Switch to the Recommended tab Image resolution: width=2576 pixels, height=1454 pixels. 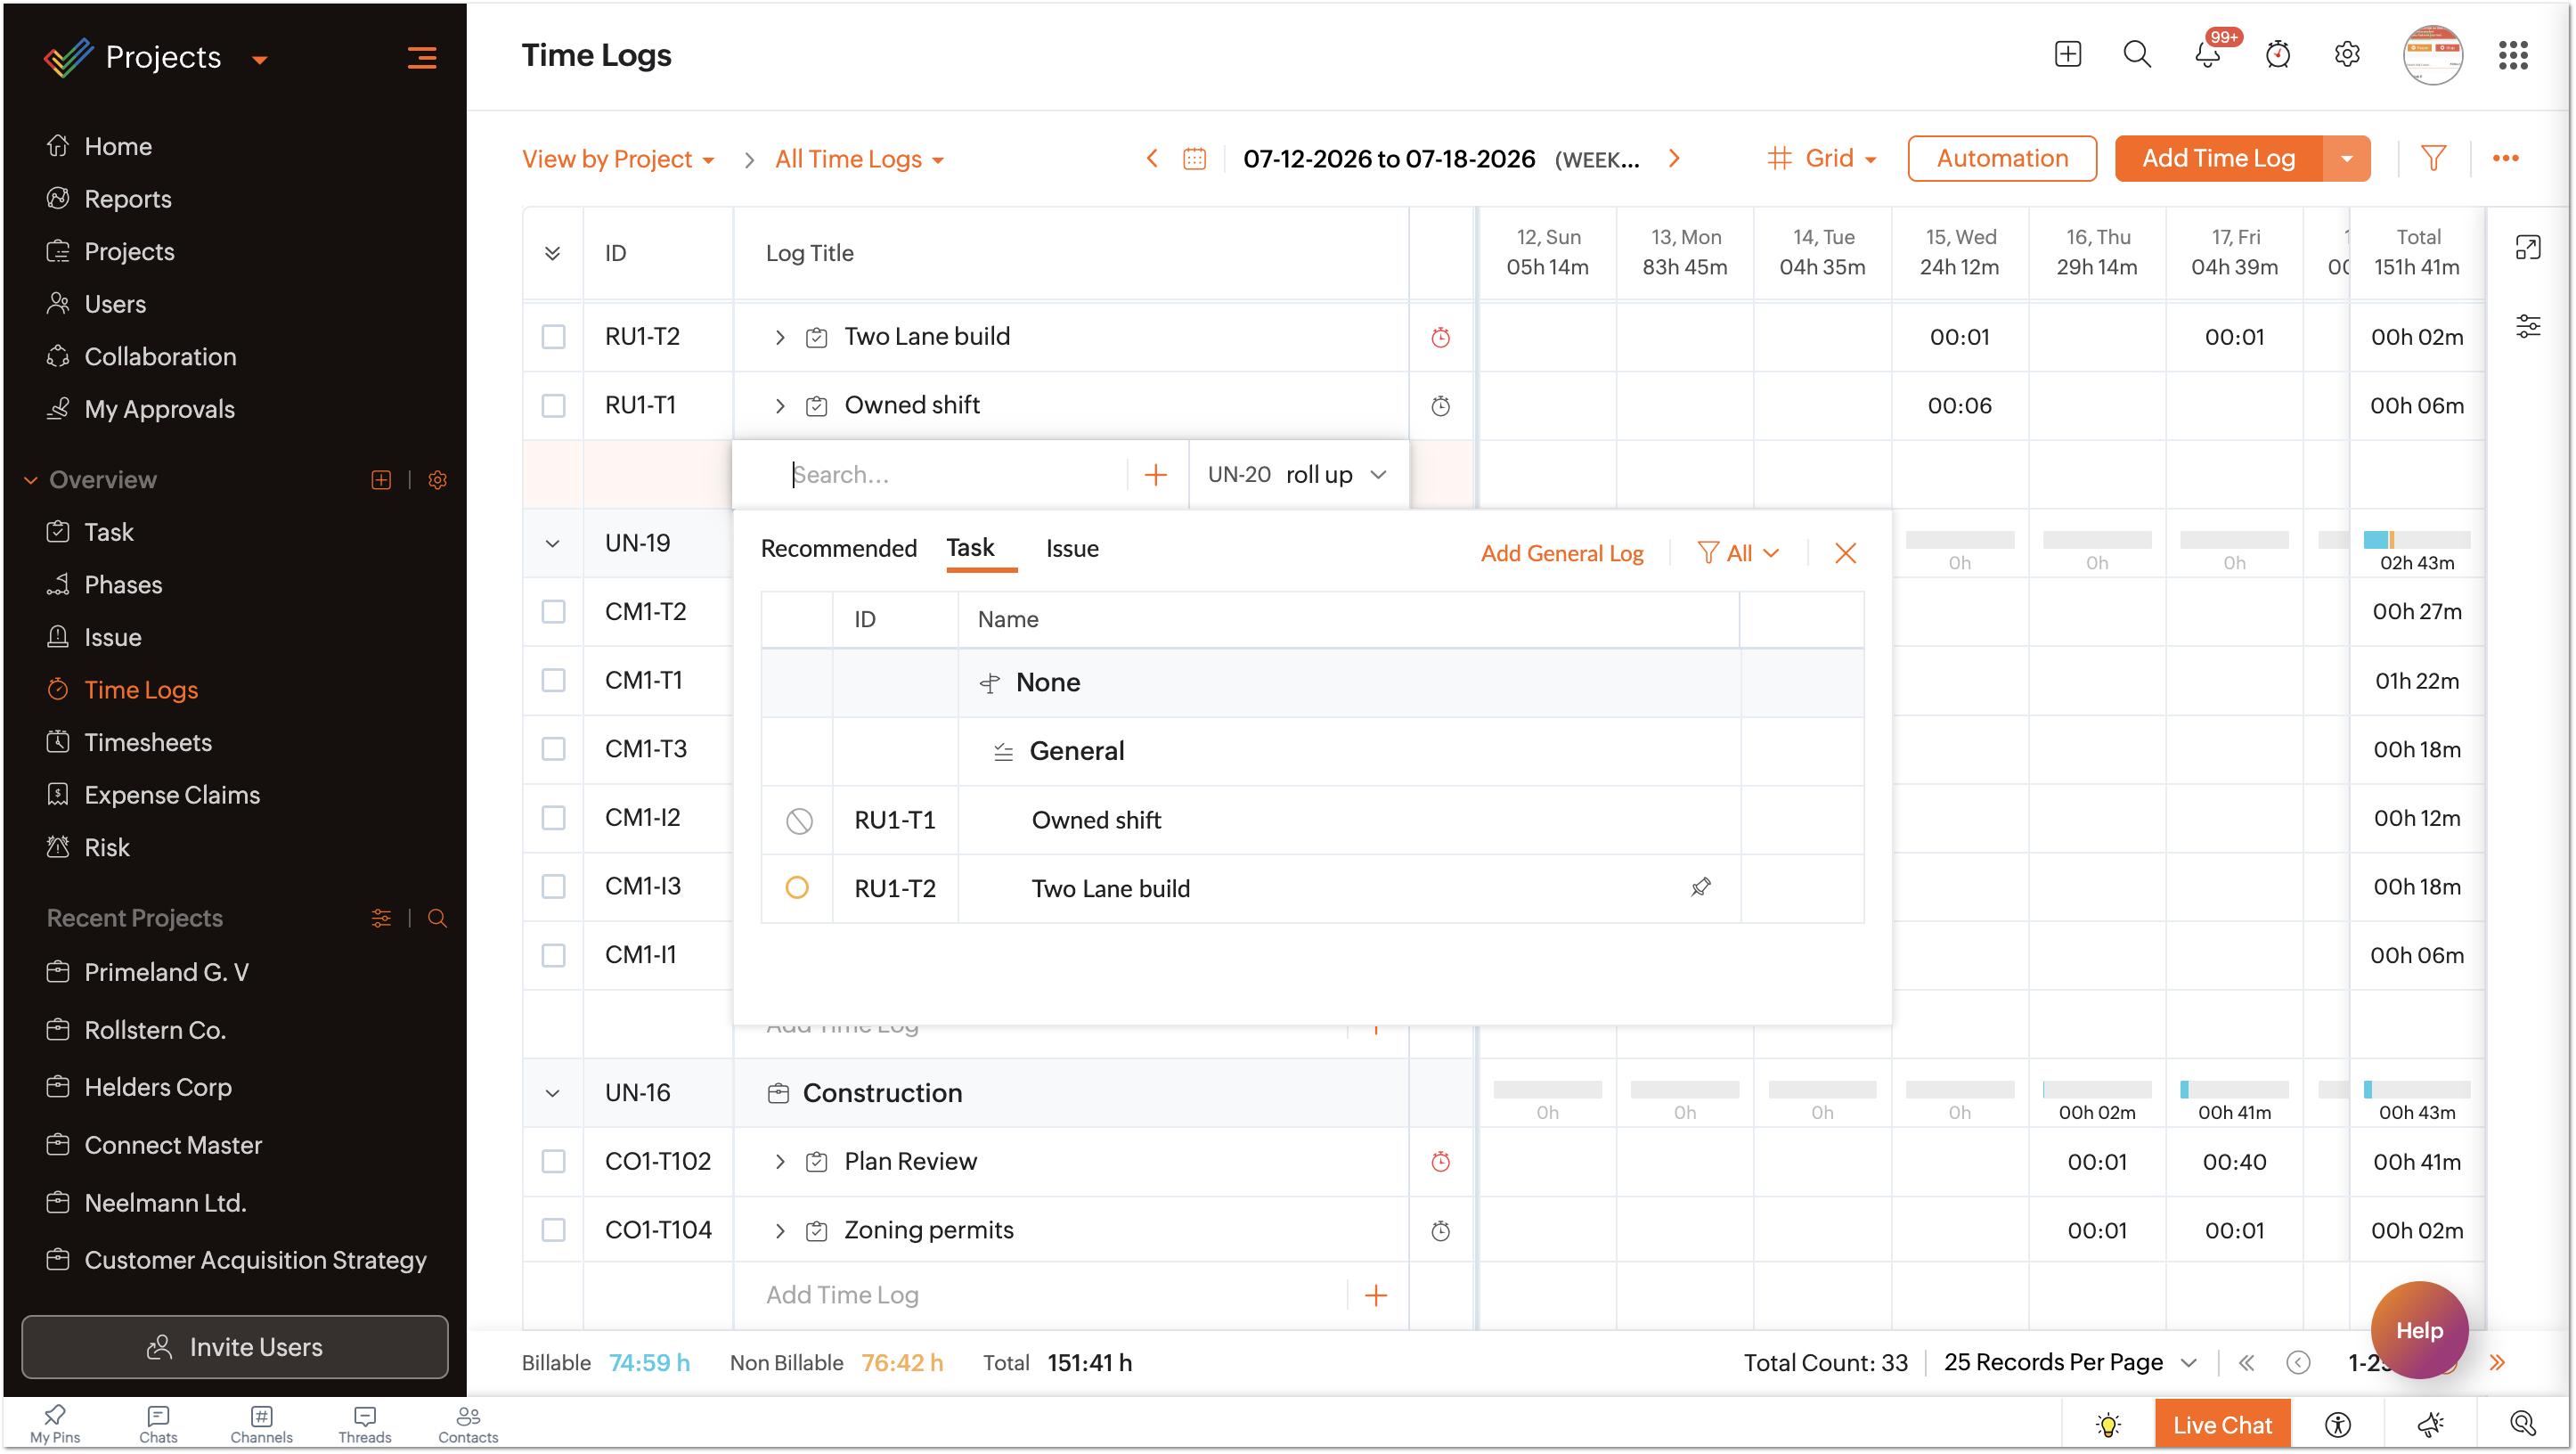coord(838,549)
